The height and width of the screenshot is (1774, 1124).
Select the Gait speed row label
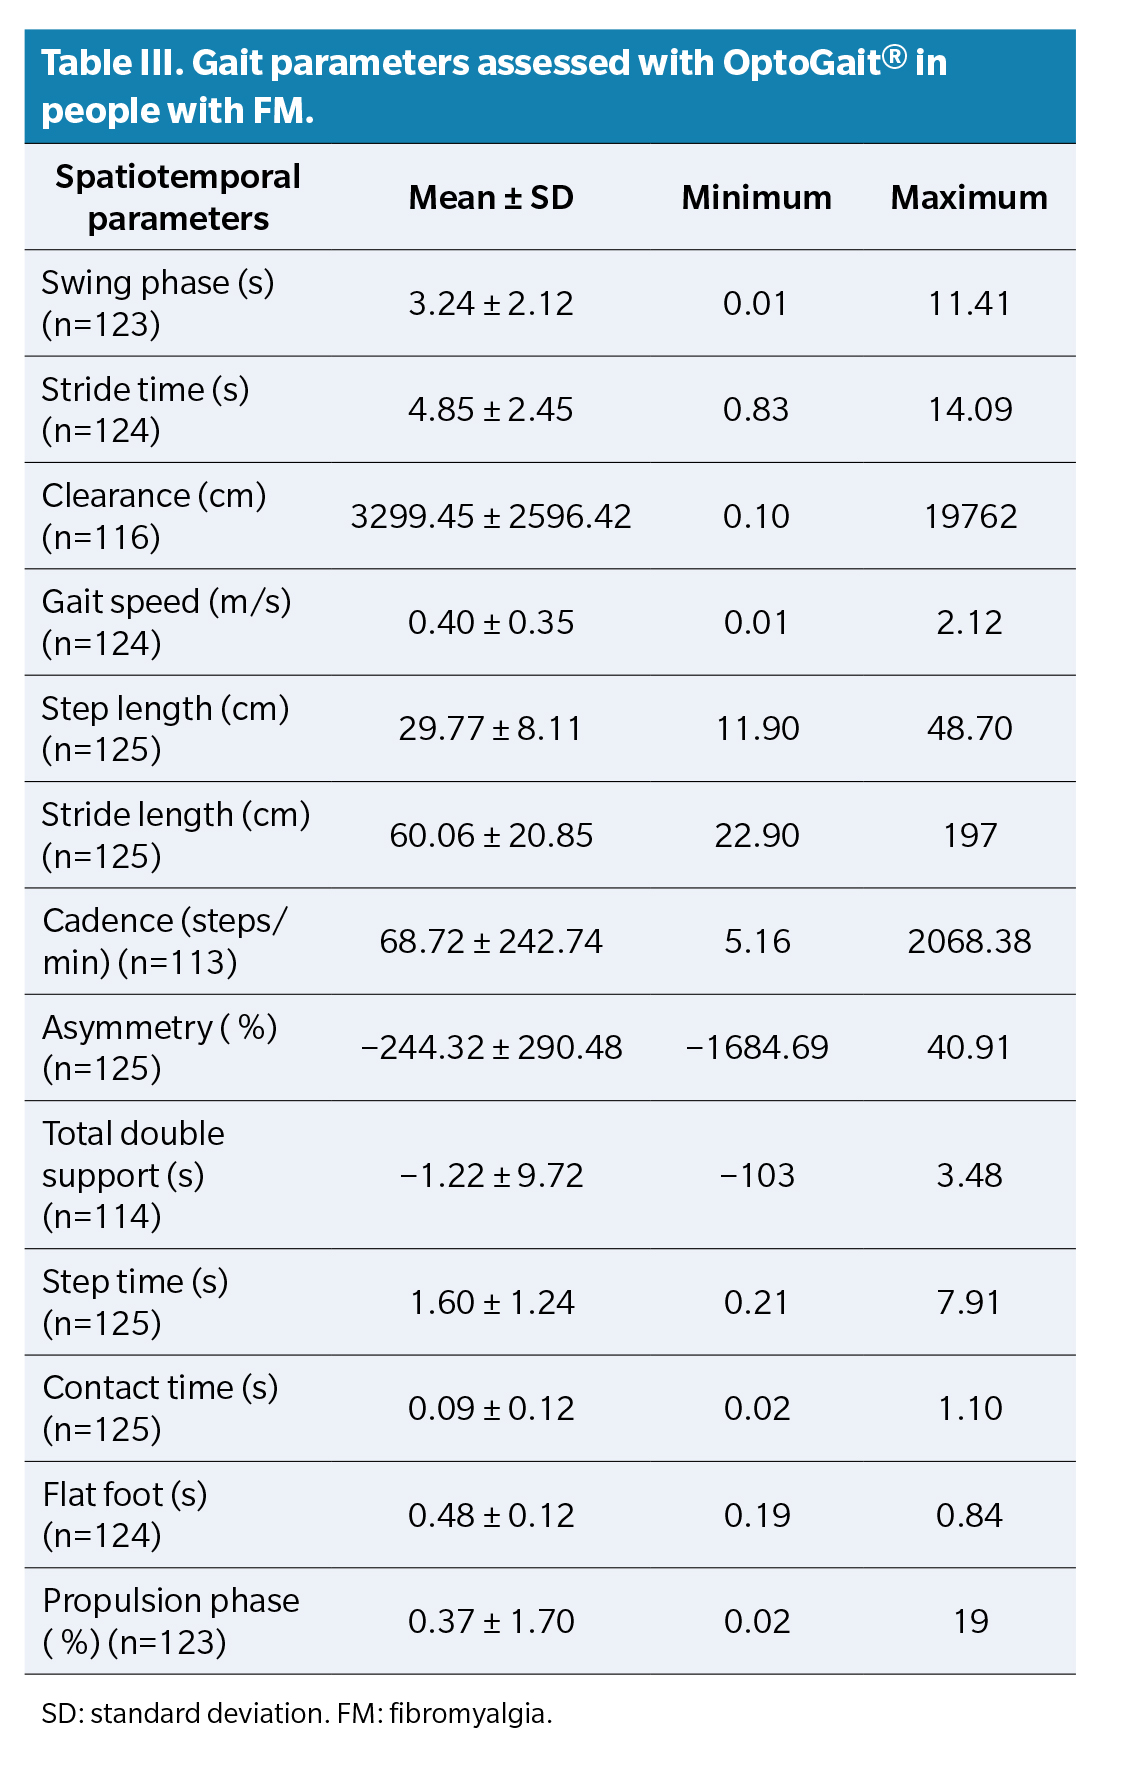click(166, 622)
